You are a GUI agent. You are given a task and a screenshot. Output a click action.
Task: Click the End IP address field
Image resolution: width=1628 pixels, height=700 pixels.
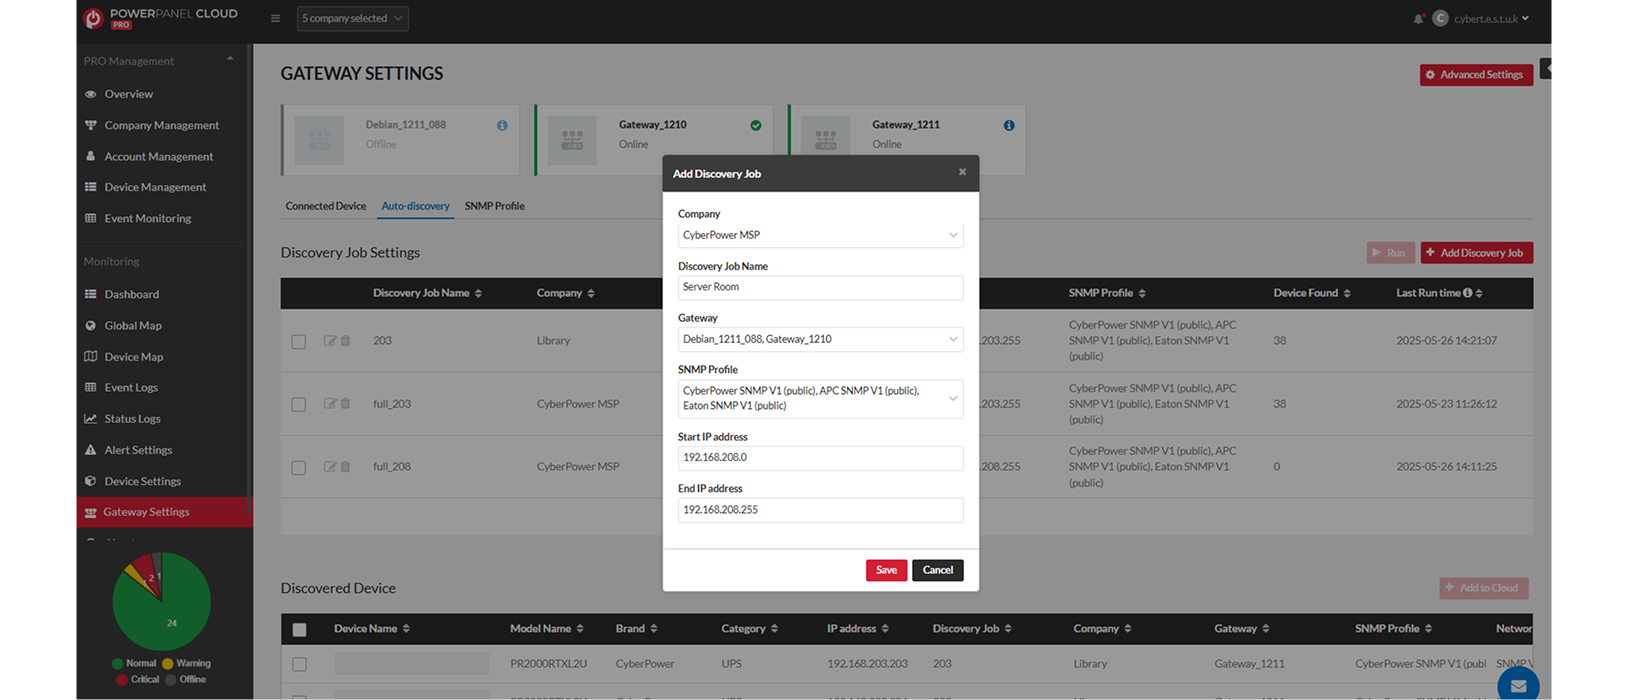820,510
